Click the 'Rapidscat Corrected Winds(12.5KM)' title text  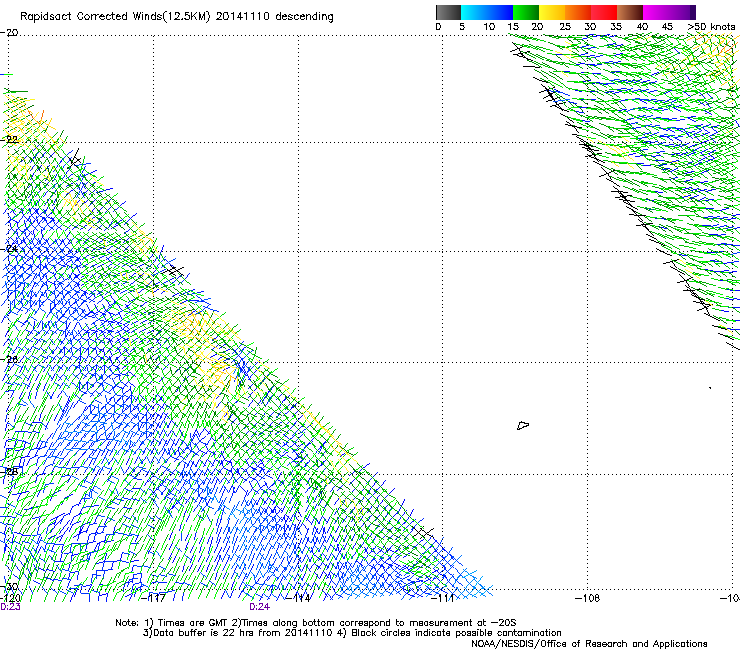click(x=115, y=17)
